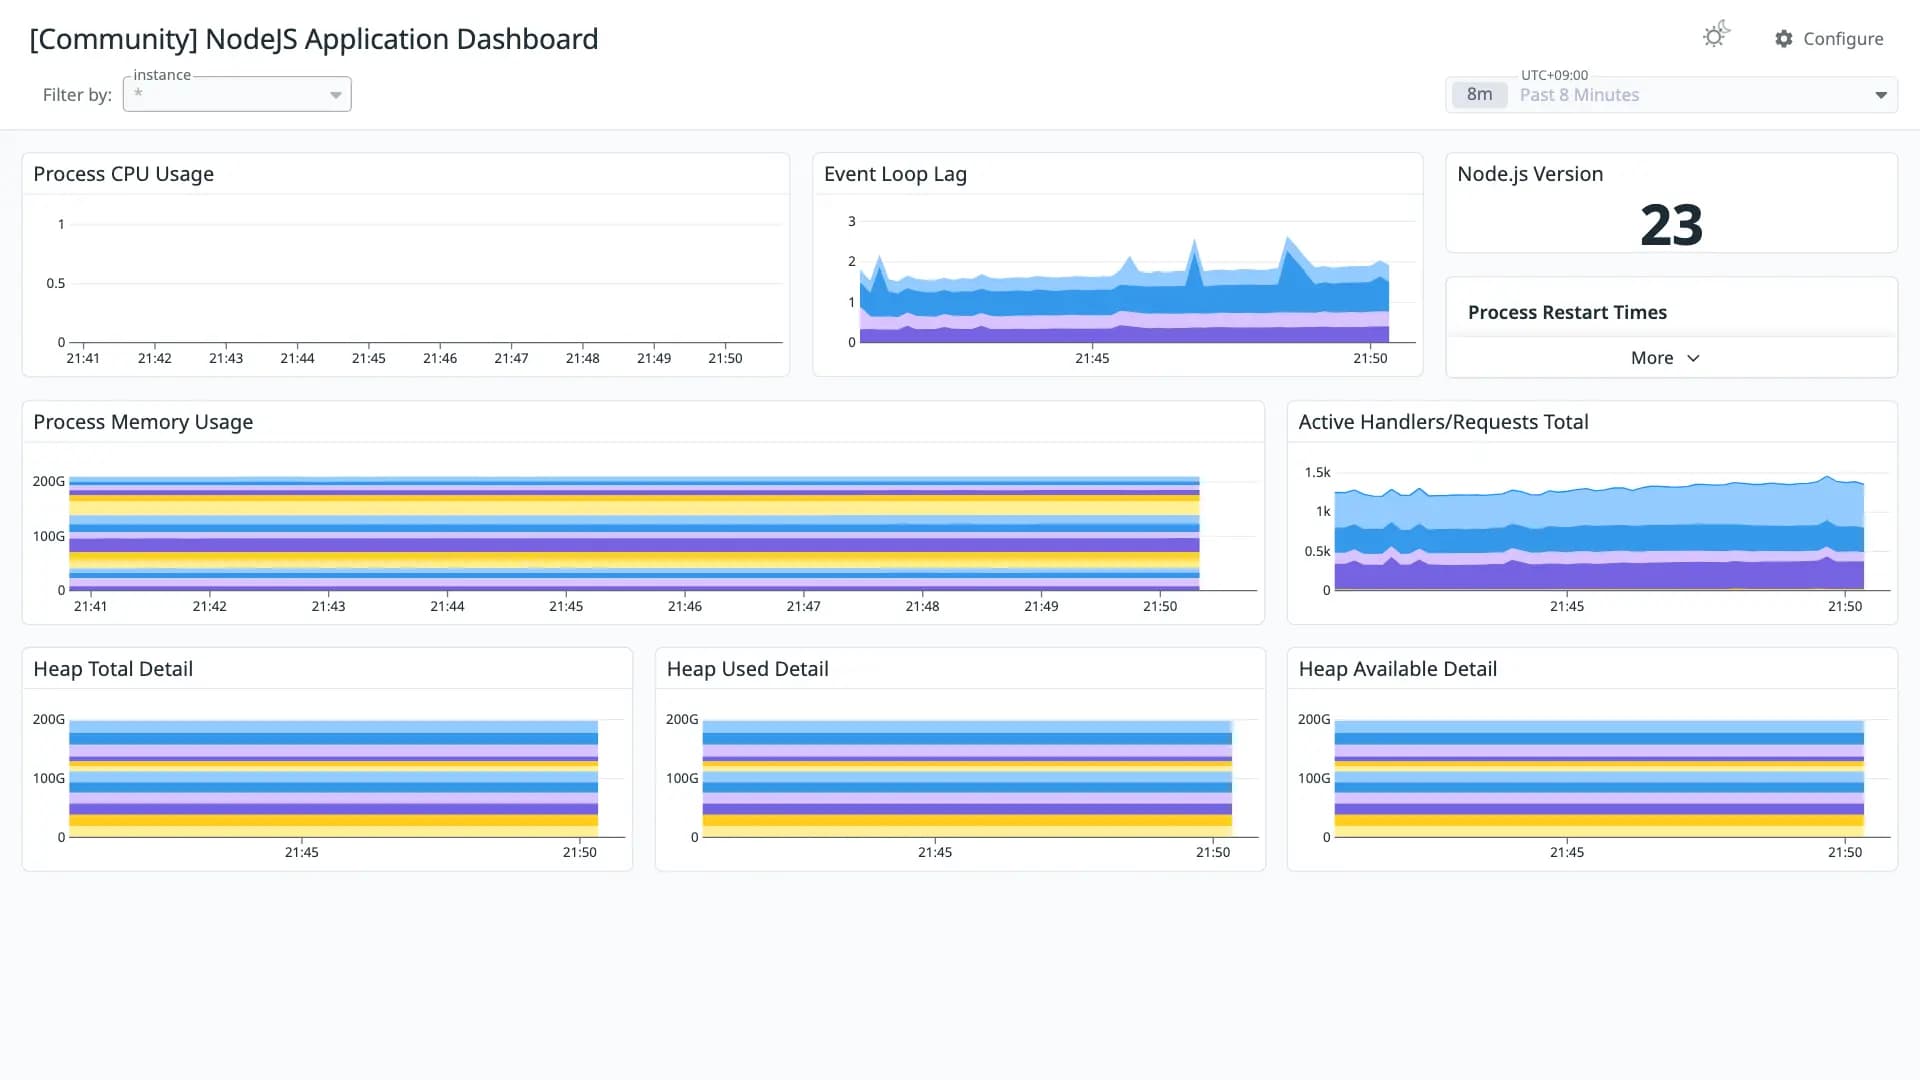Click the Active Handlers/Requests Total title

click(x=1443, y=422)
